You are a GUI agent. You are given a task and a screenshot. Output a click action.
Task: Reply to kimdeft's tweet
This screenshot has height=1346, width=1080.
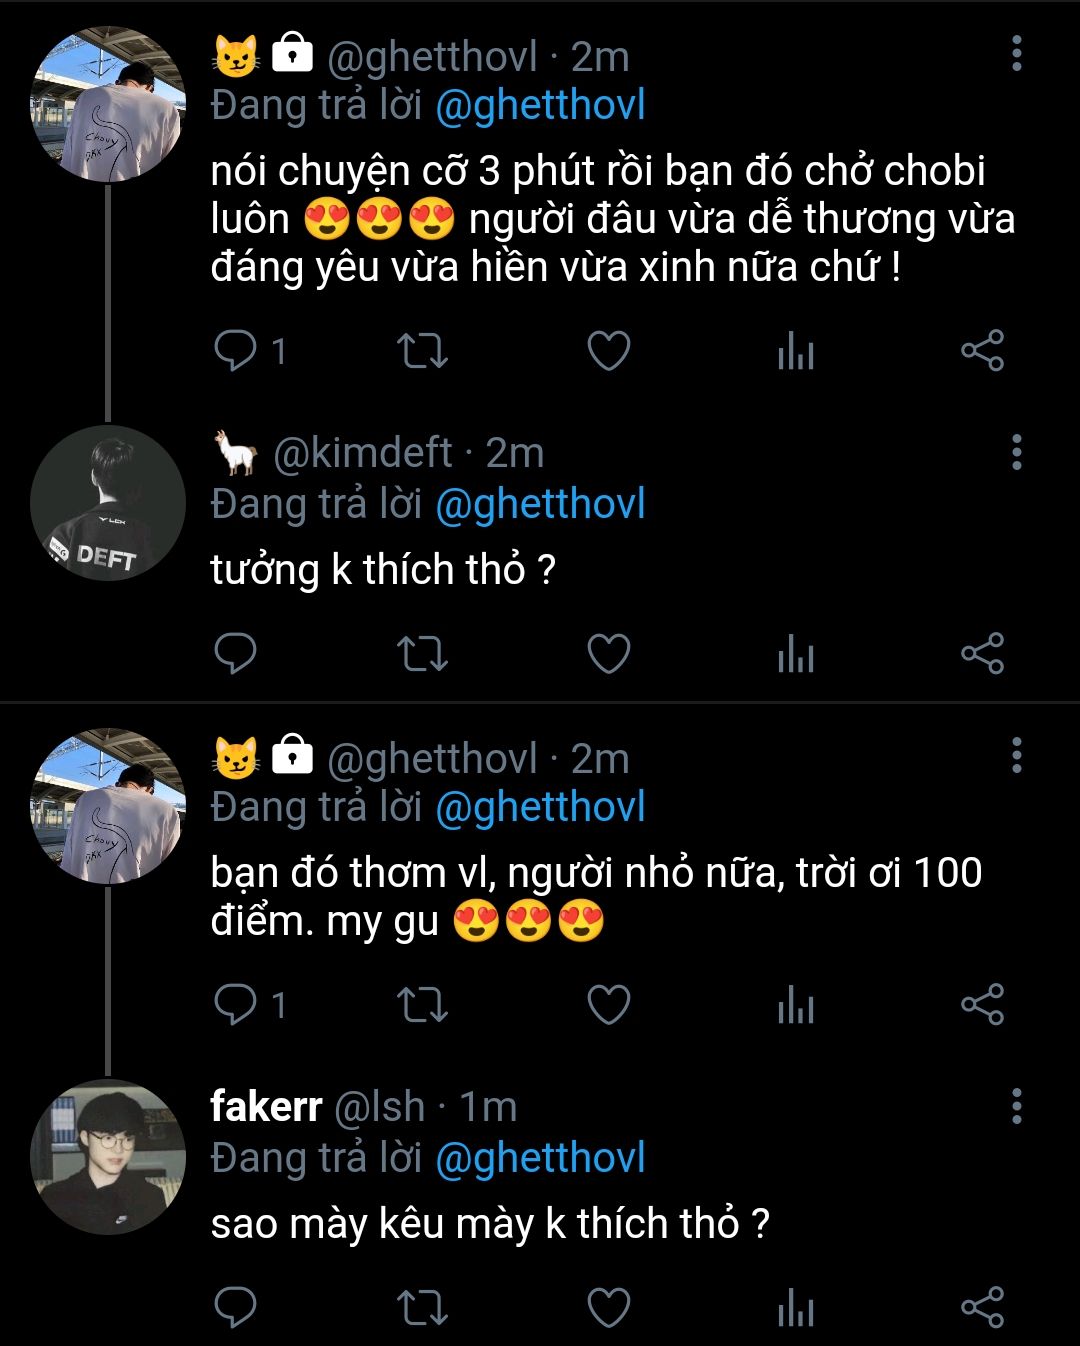point(236,654)
